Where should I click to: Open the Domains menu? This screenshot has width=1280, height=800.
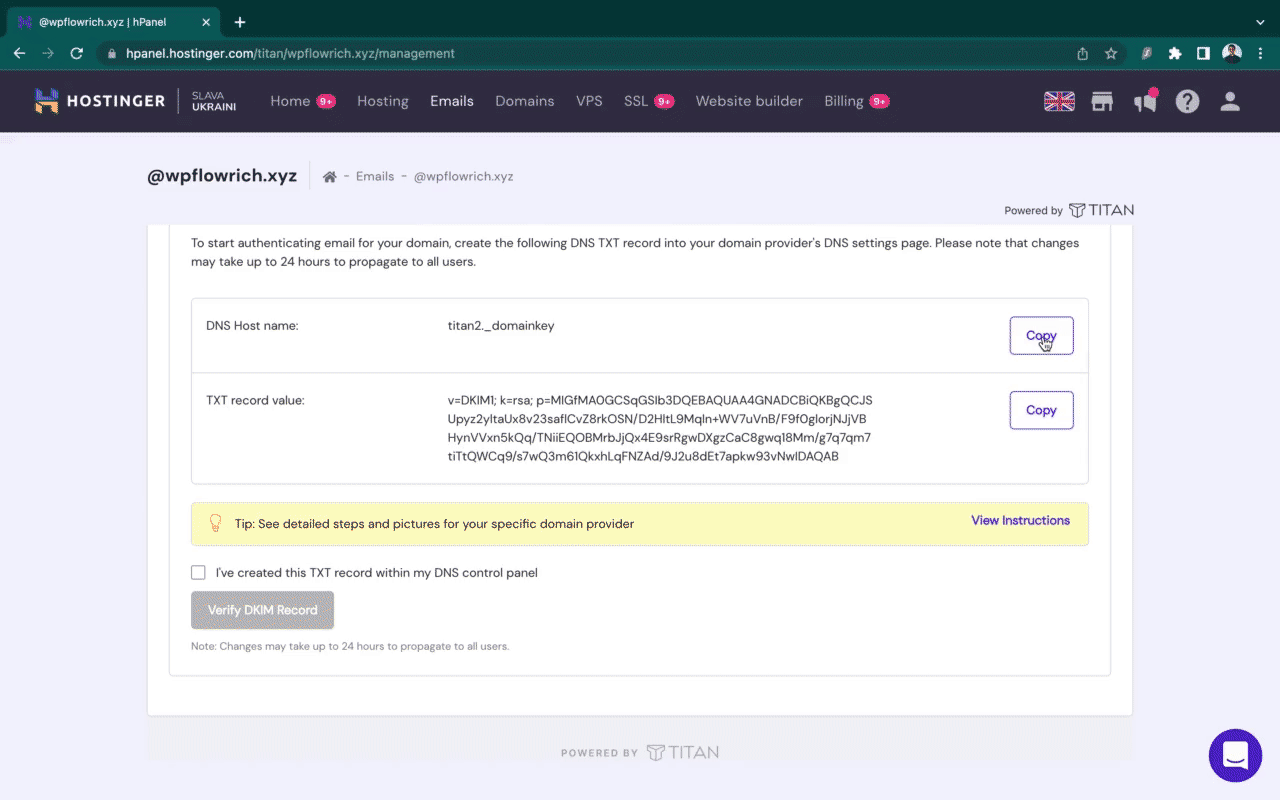click(x=525, y=101)
